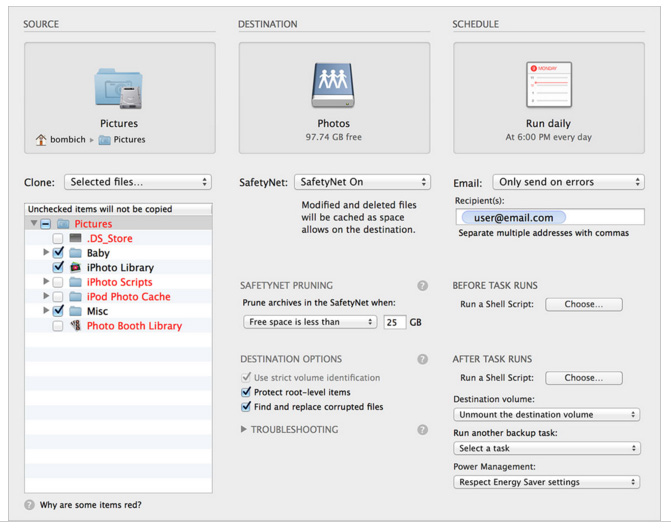Select the iPhoto Library row label
The image size is (671, 528).
coord(120,268)
